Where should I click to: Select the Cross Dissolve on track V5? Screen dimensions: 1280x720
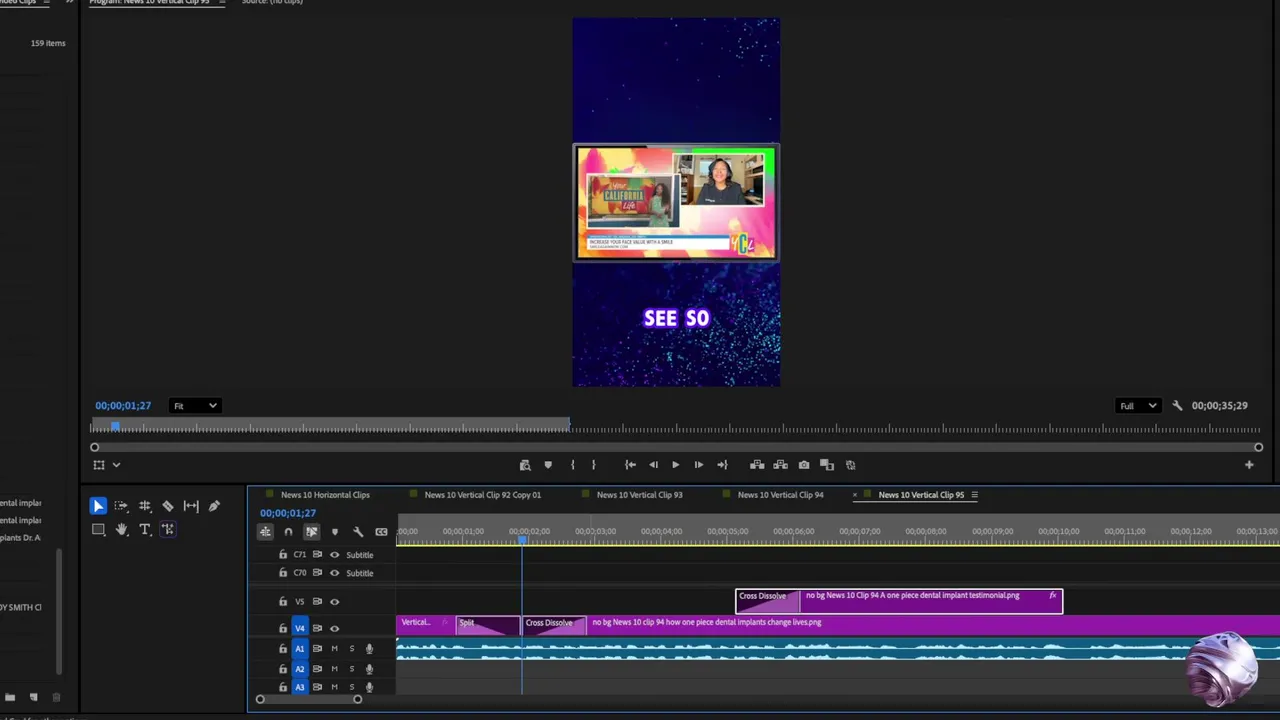click(x=767, y=600)
